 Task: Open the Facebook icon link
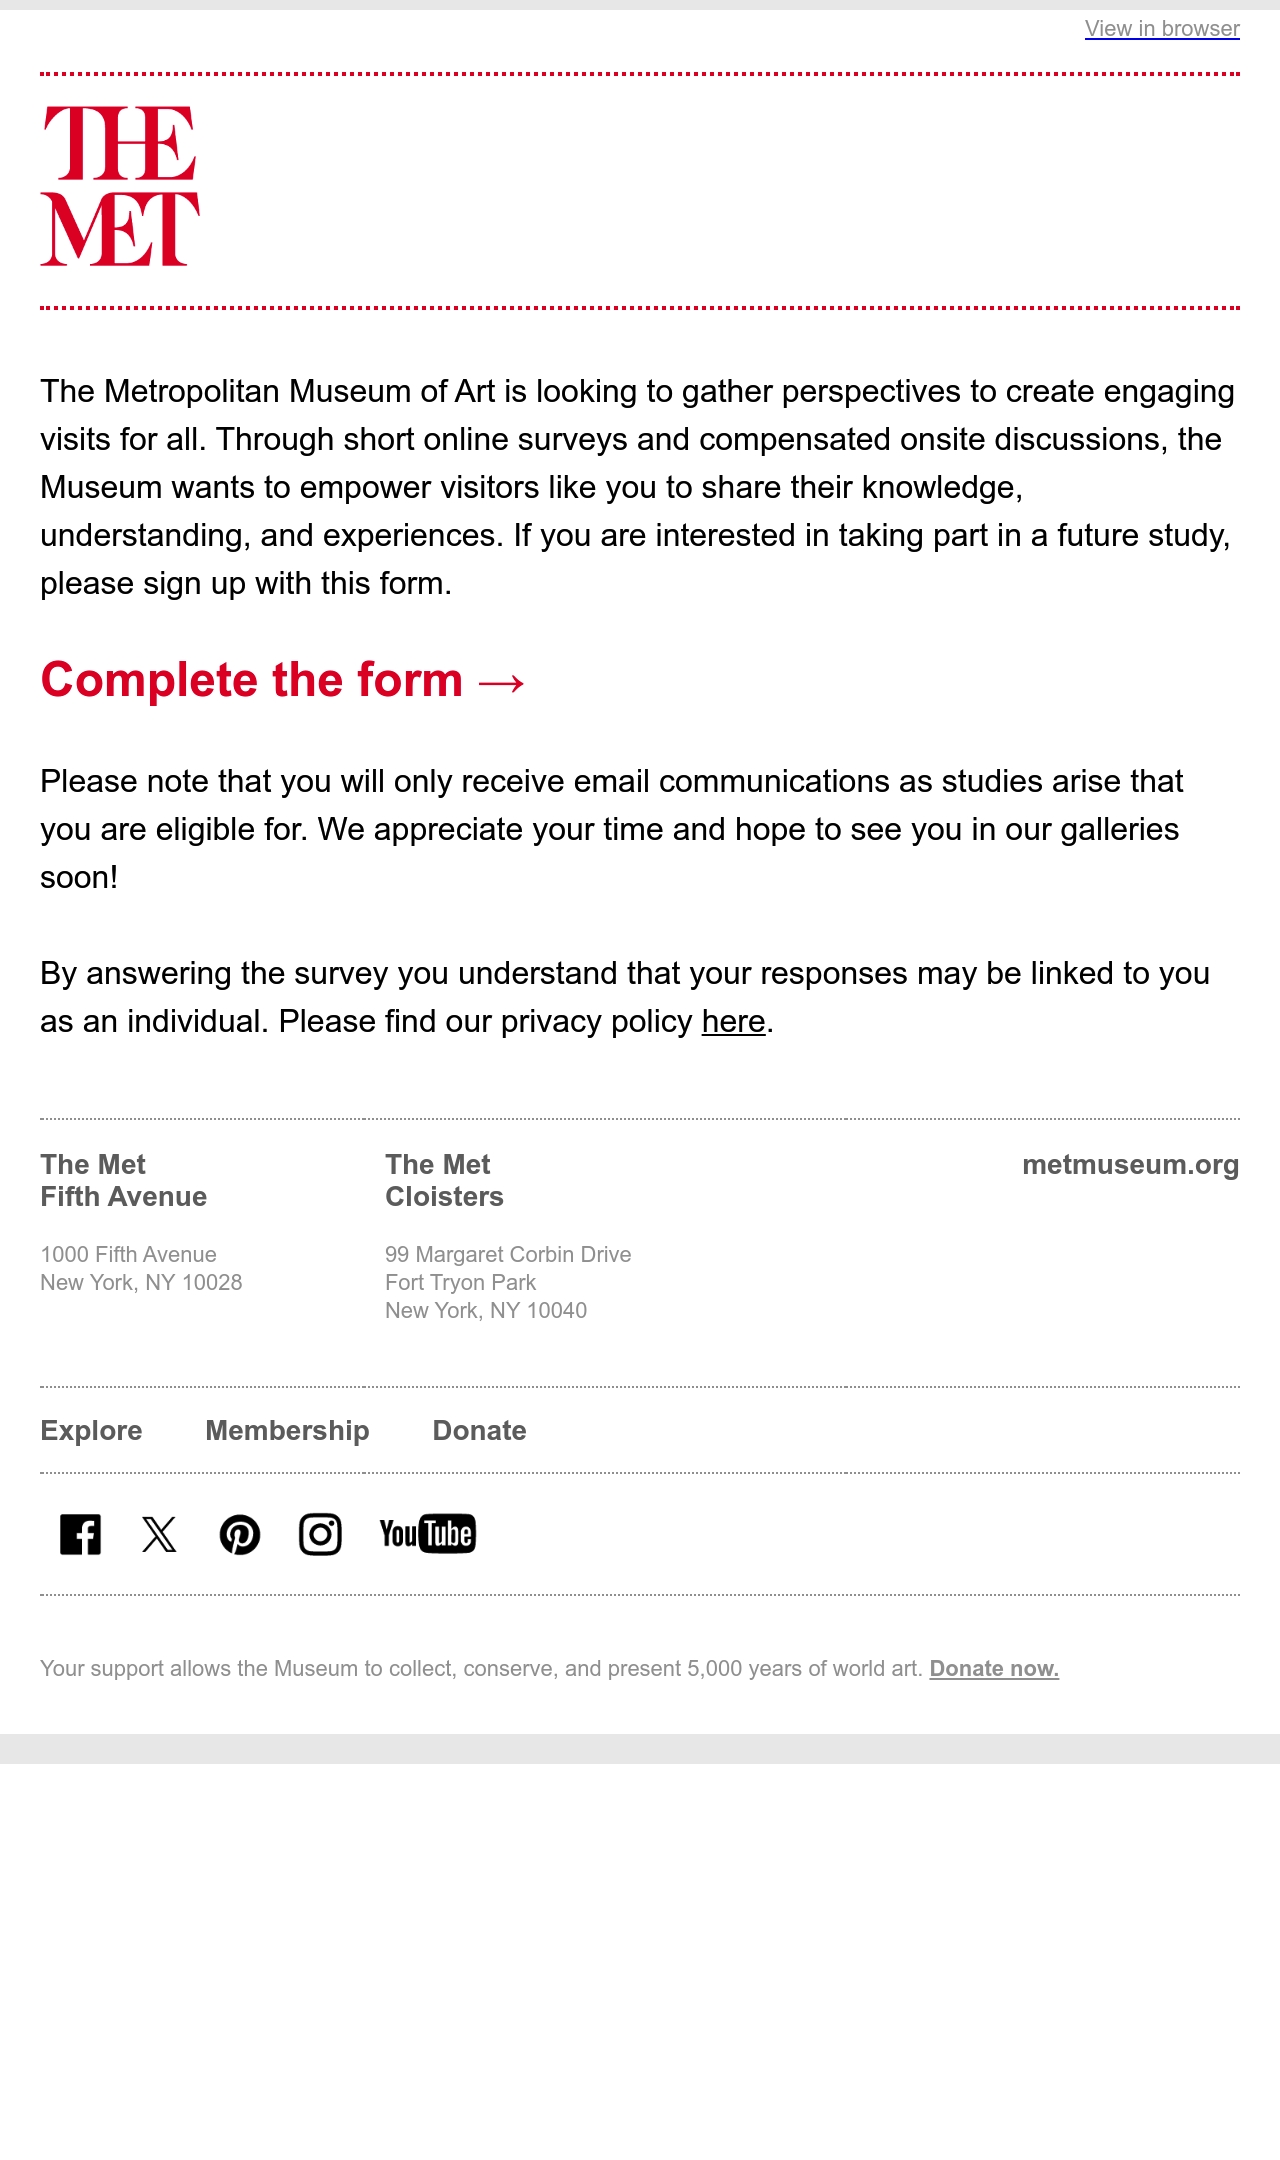coord(80,1534)
